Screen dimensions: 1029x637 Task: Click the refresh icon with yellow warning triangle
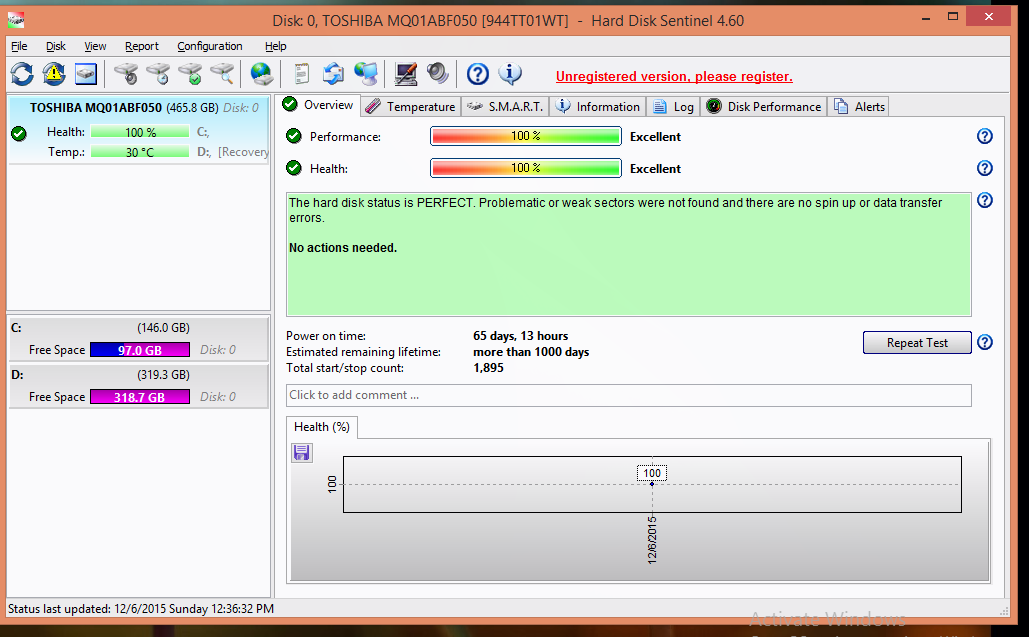coord(54,73)
